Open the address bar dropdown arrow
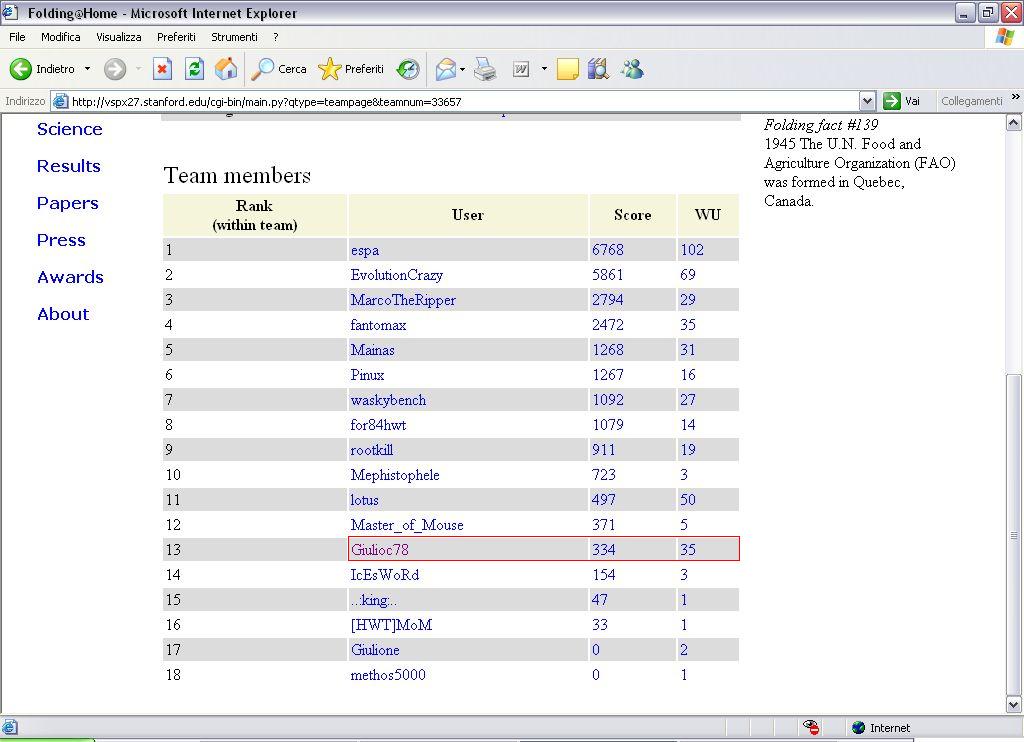The image size is (1024, 742). coord(867,101)
